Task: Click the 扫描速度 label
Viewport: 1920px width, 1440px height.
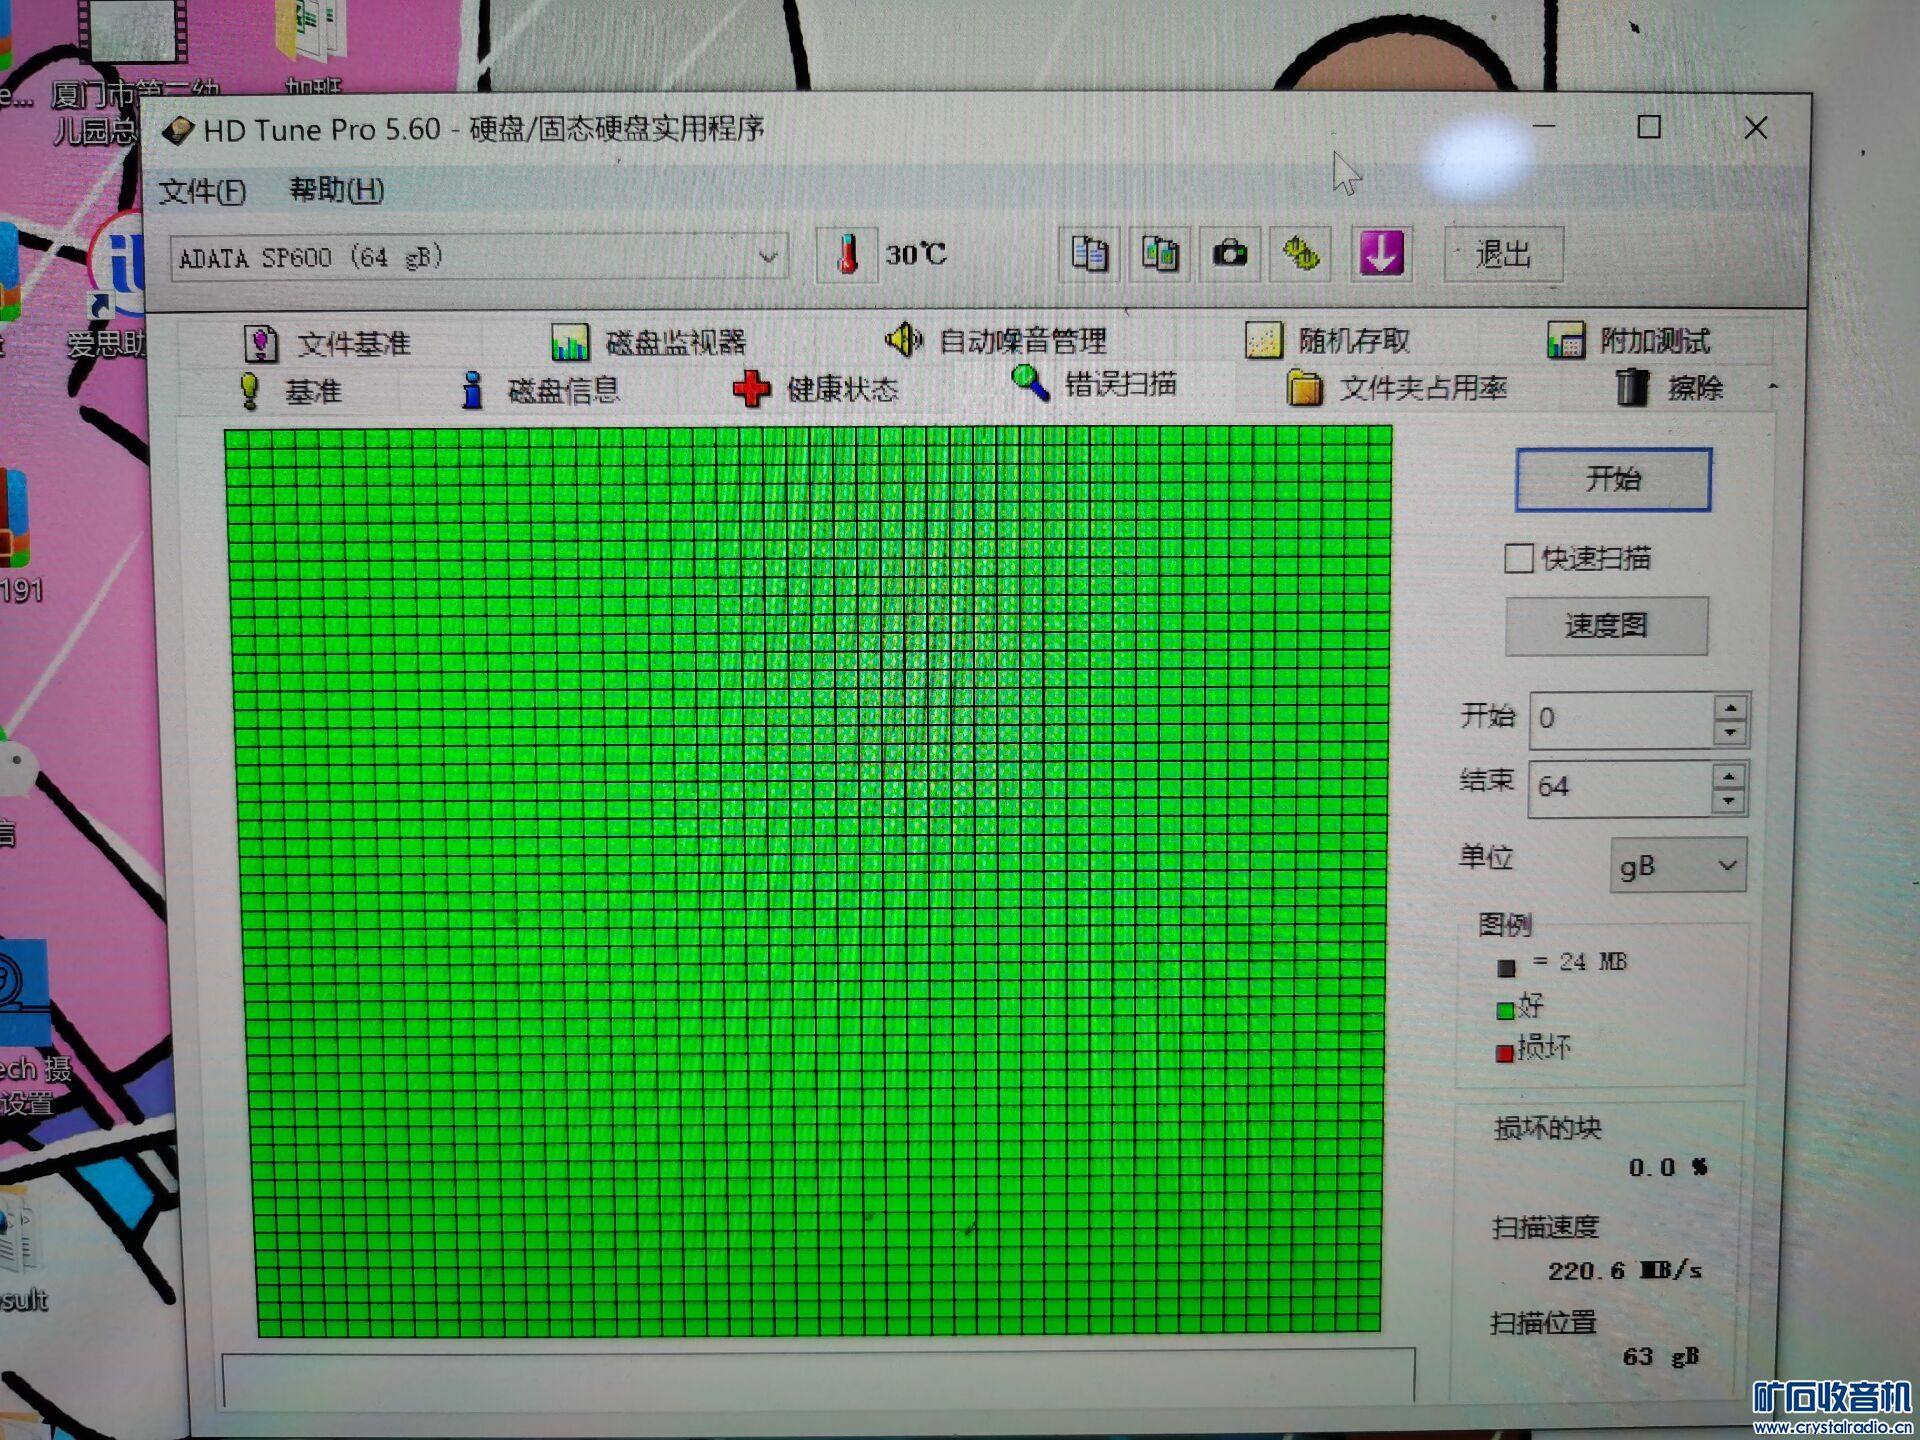Action: (x=1545, y=1226)
